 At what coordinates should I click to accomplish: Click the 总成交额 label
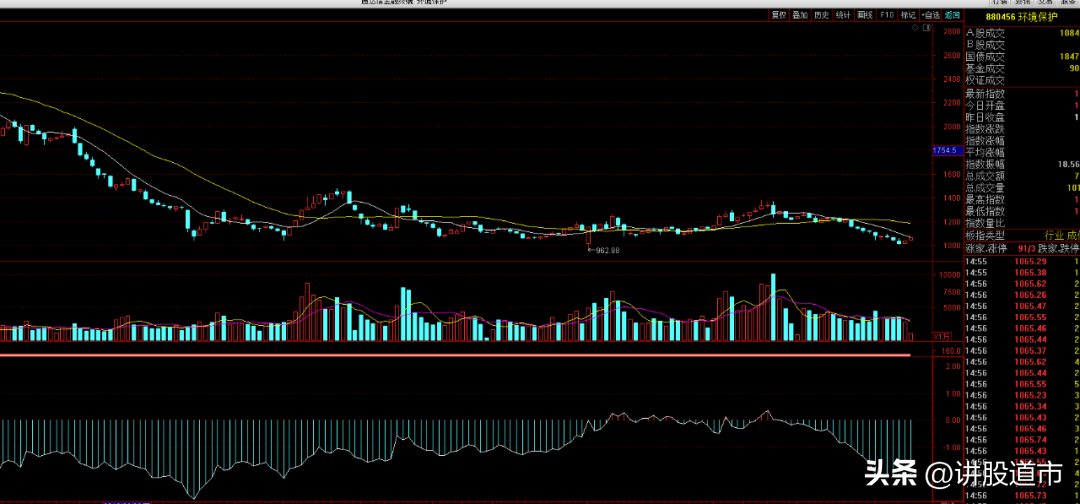coord(985,176)
